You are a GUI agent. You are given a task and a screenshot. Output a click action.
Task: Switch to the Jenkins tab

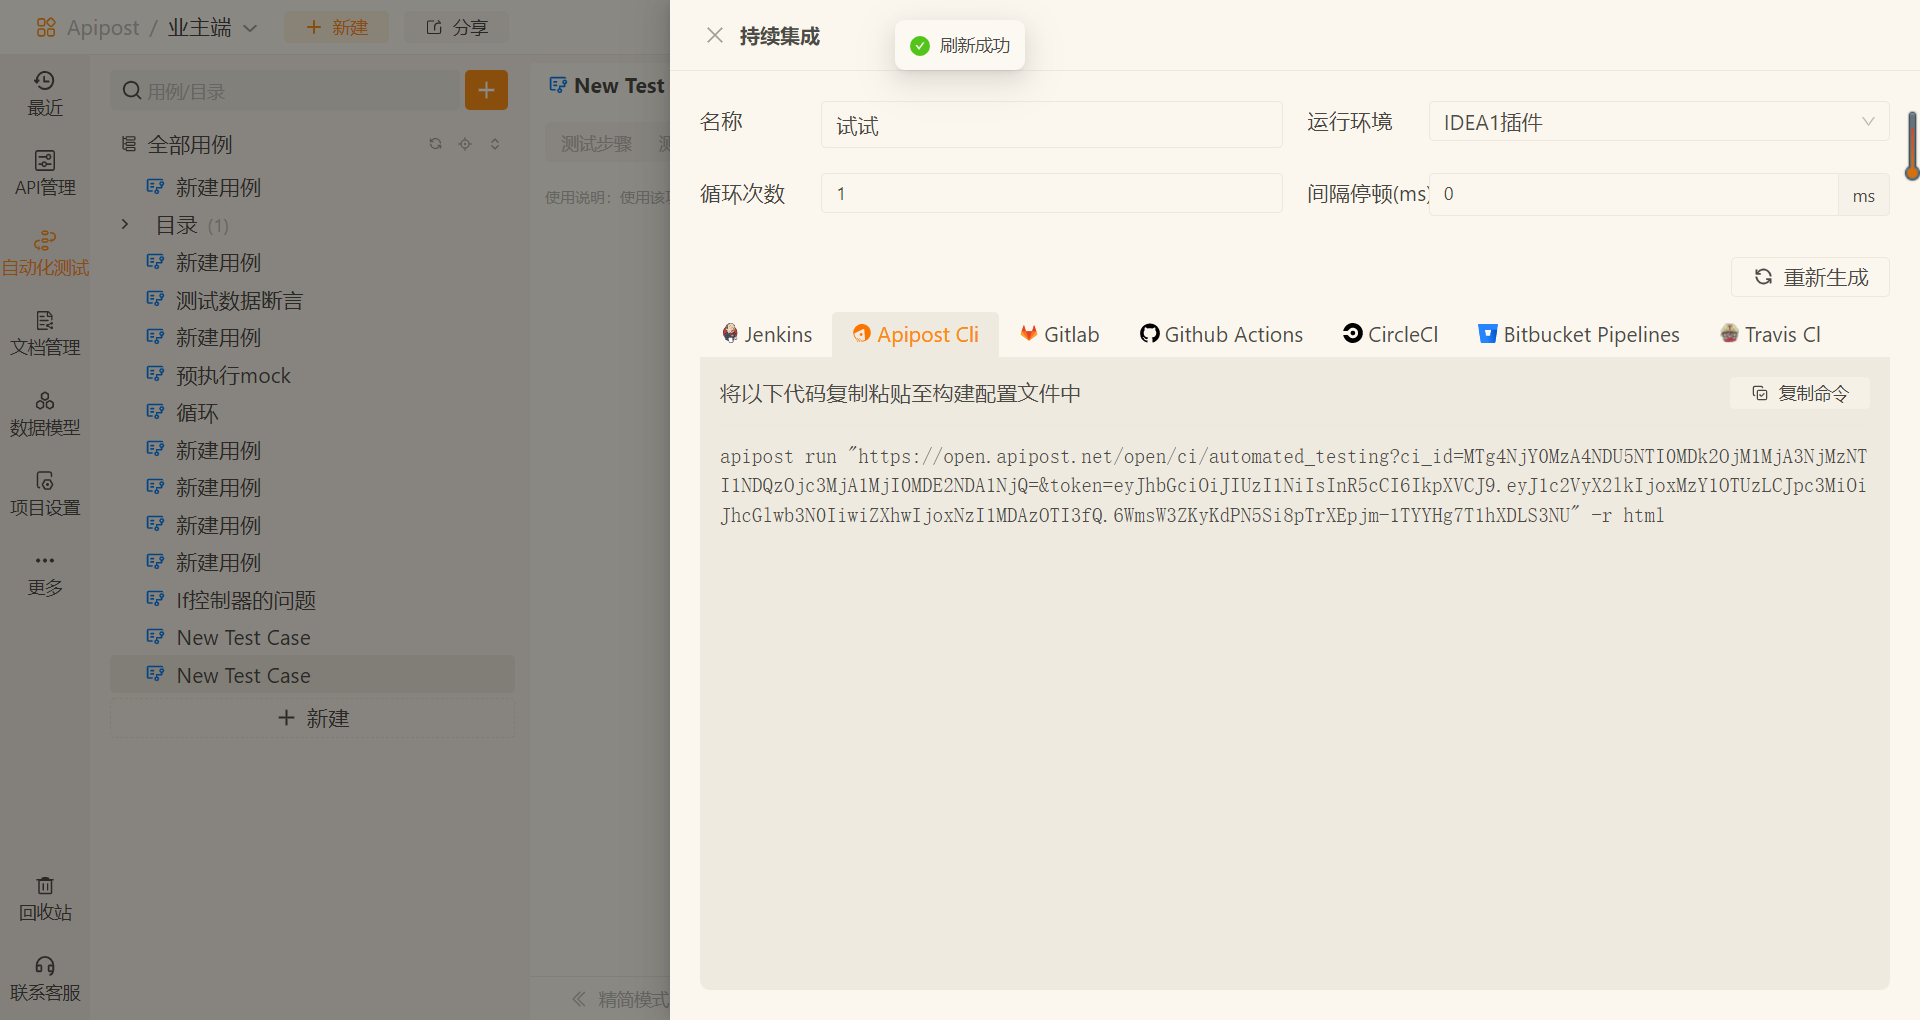[767, 334]
